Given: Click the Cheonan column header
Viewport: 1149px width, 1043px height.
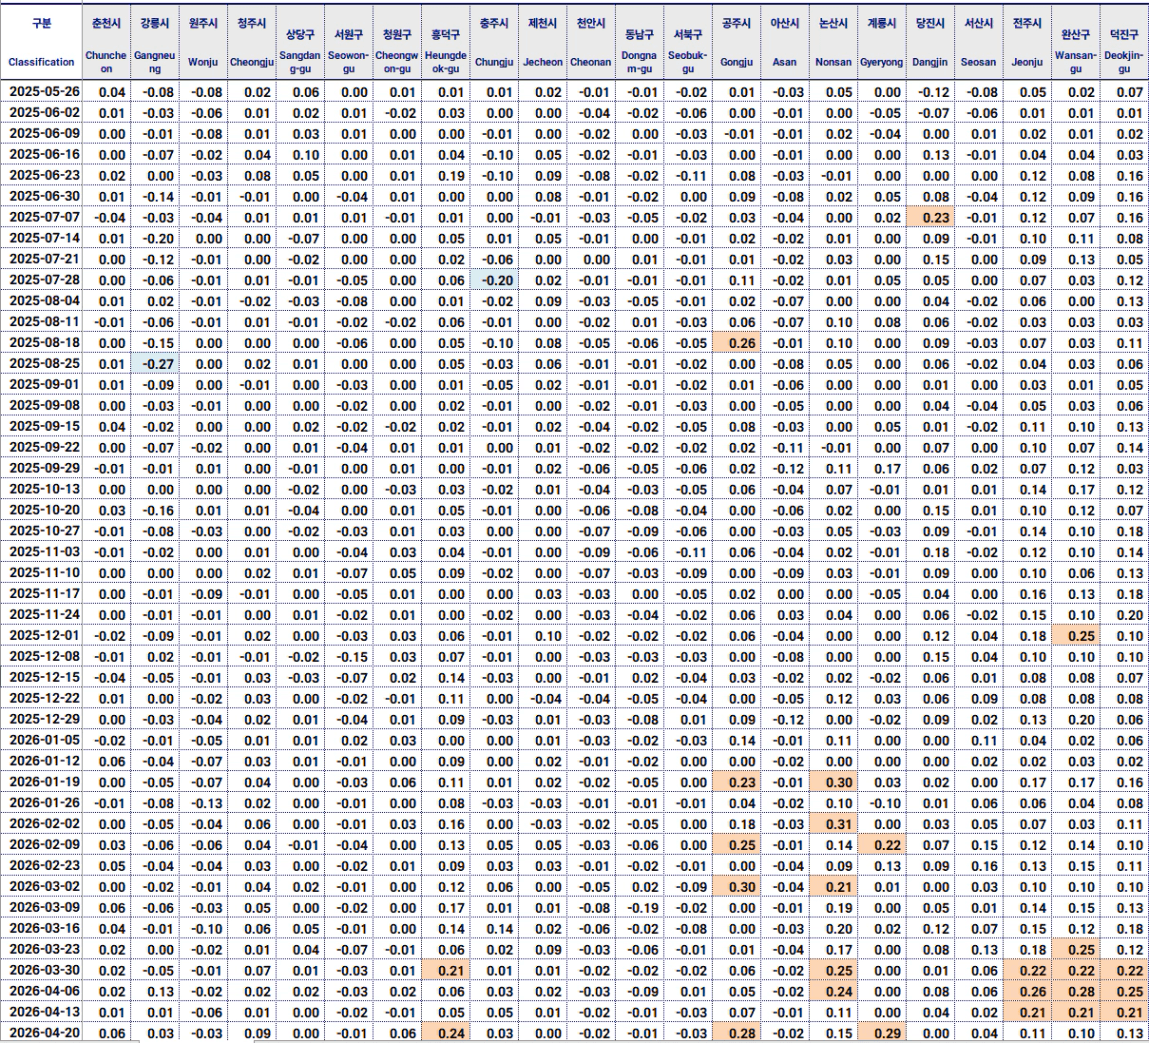Looking at the screenshot, I should pos(591,62).
